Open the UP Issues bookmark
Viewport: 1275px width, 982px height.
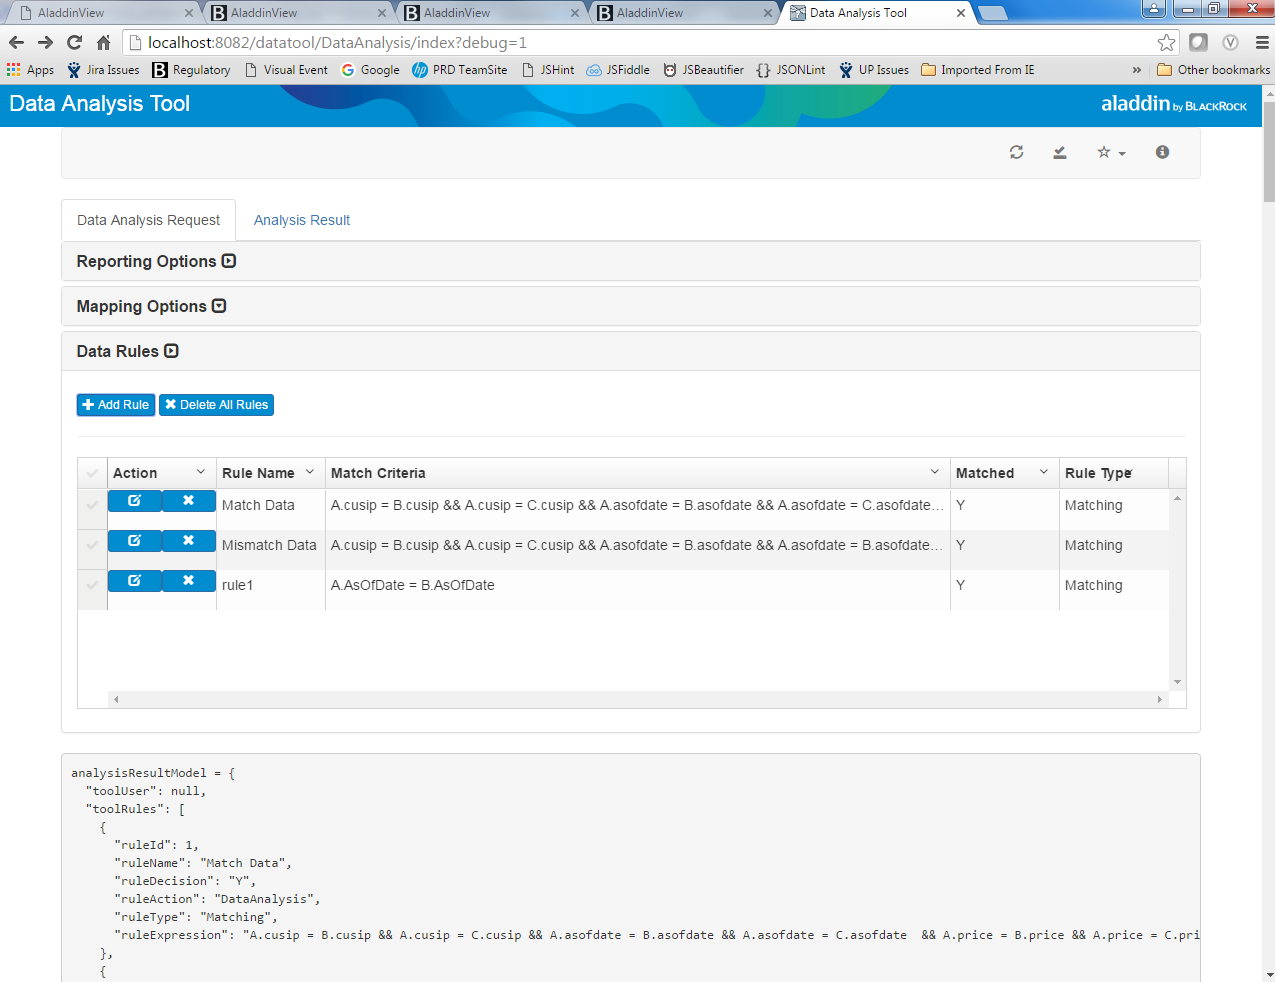874,70
